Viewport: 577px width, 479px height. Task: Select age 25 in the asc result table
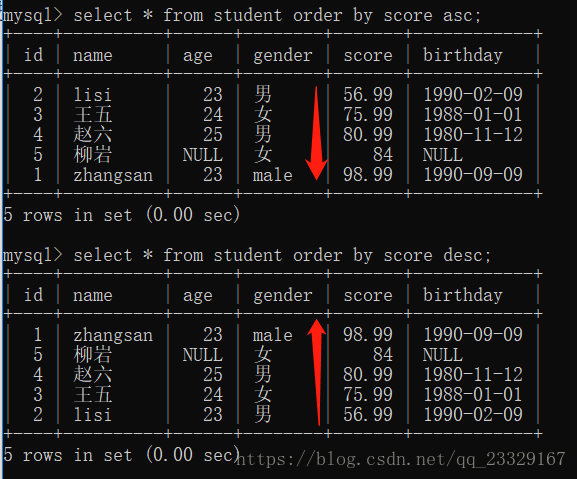point(213,134)
